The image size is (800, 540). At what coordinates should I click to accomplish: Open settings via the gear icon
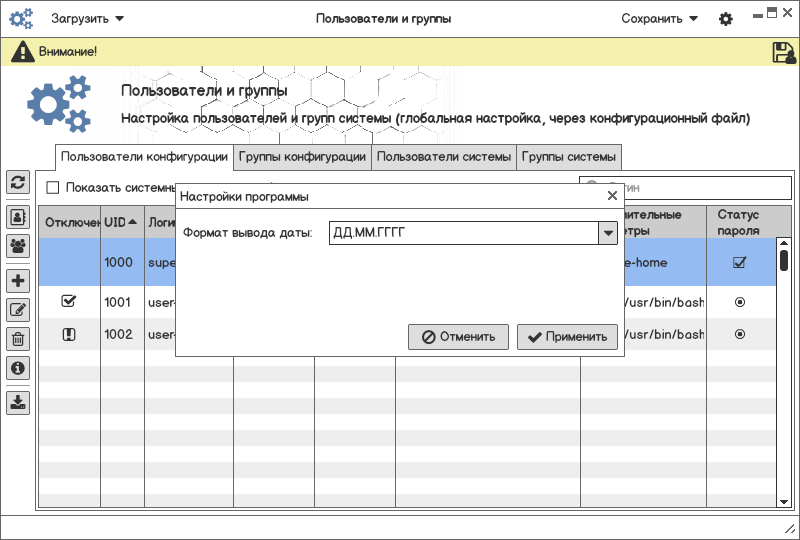(726, 19)
